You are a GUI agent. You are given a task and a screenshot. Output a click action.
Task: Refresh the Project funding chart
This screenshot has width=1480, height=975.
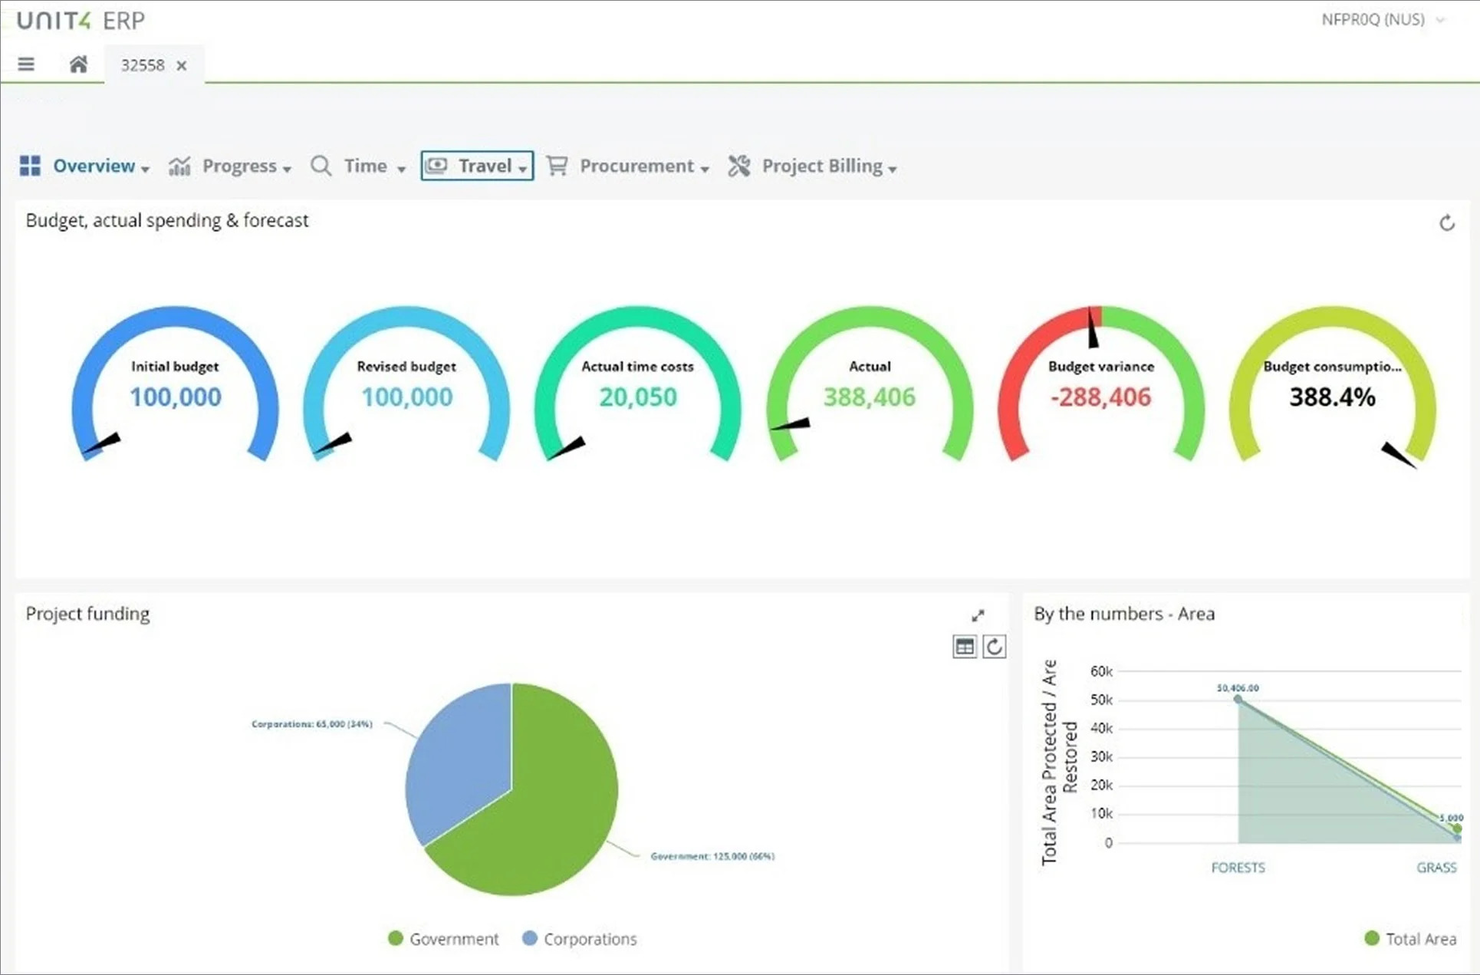[995, 646]
